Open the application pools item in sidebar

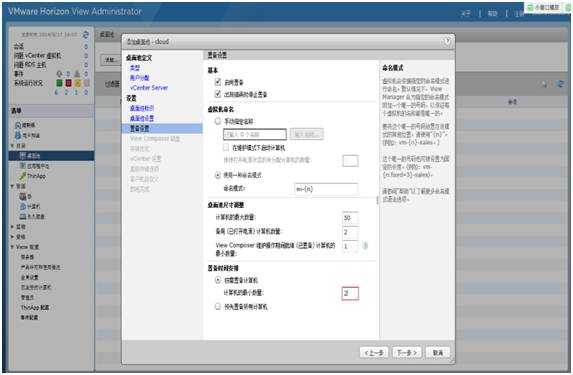coord(34,166)
